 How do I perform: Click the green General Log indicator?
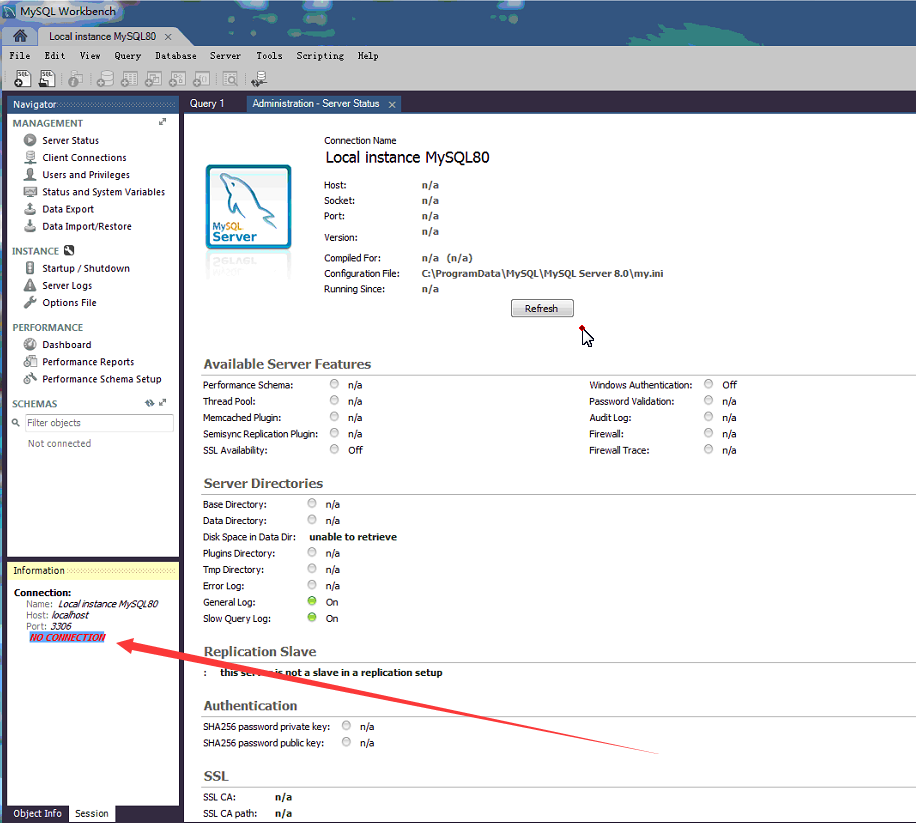312,601
